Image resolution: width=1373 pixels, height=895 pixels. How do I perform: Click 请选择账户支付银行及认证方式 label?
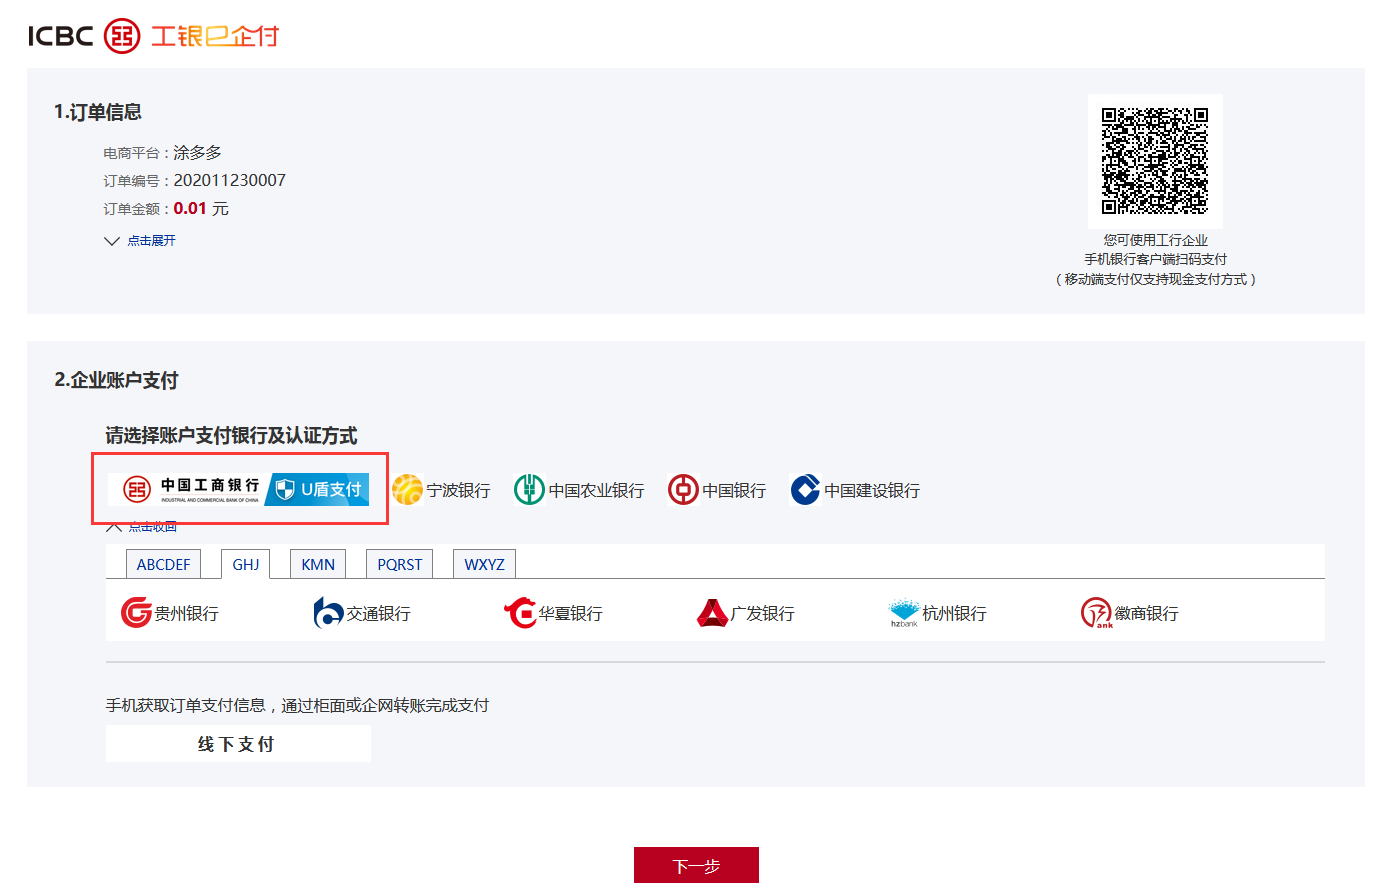coord(231,435)
